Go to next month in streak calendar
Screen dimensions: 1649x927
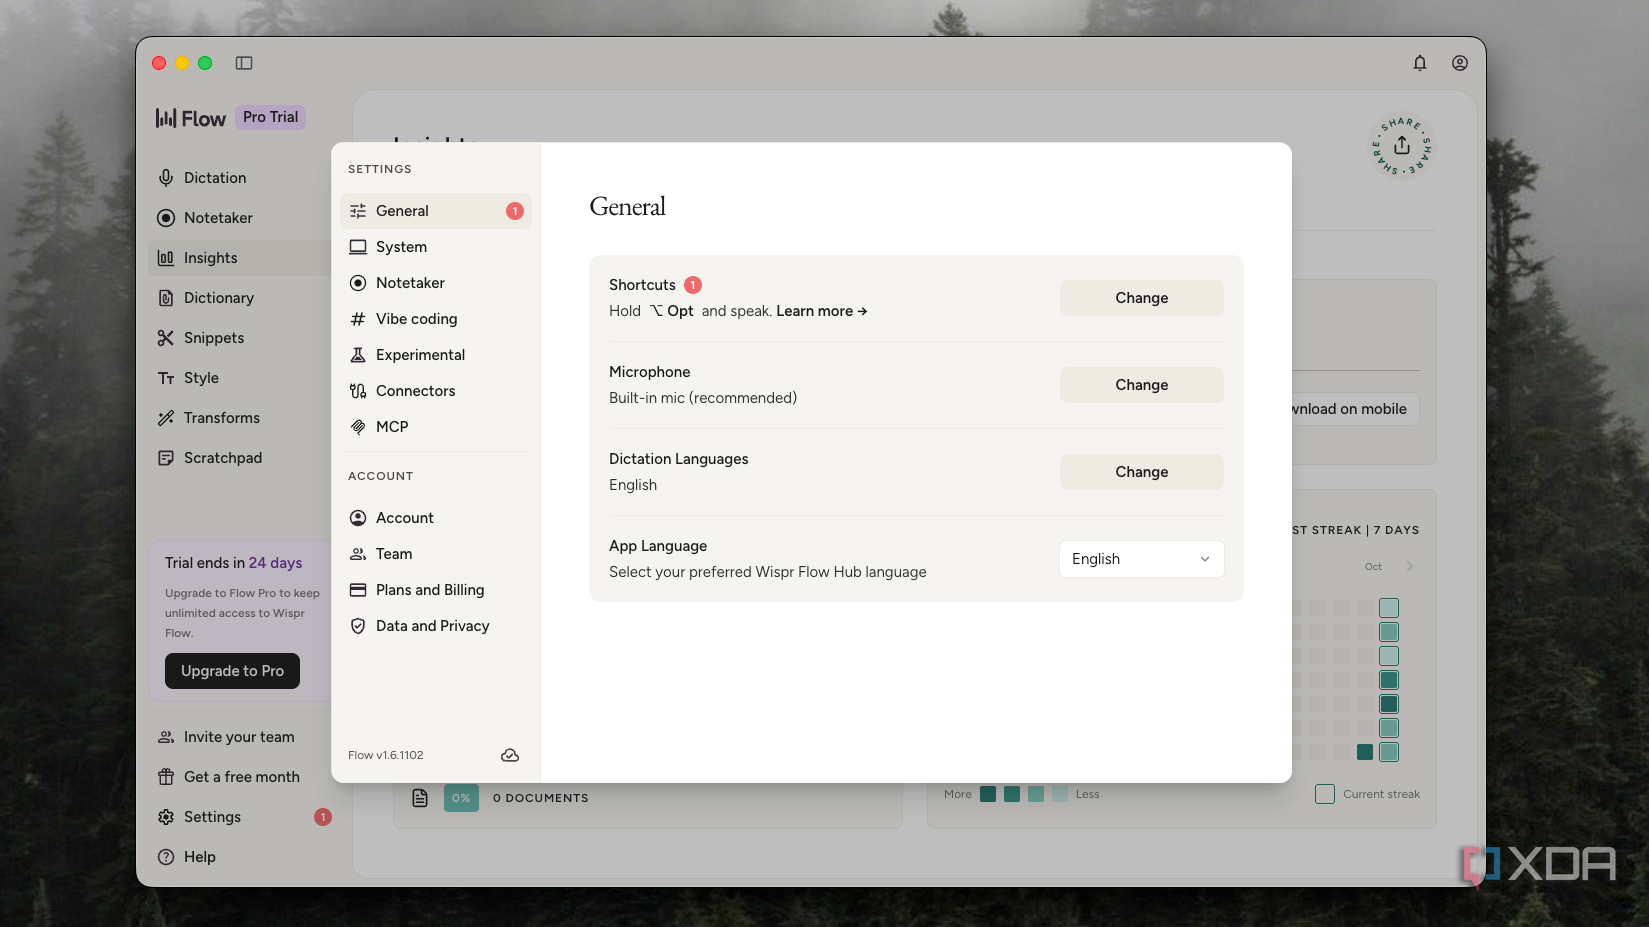click(1409, 566)
